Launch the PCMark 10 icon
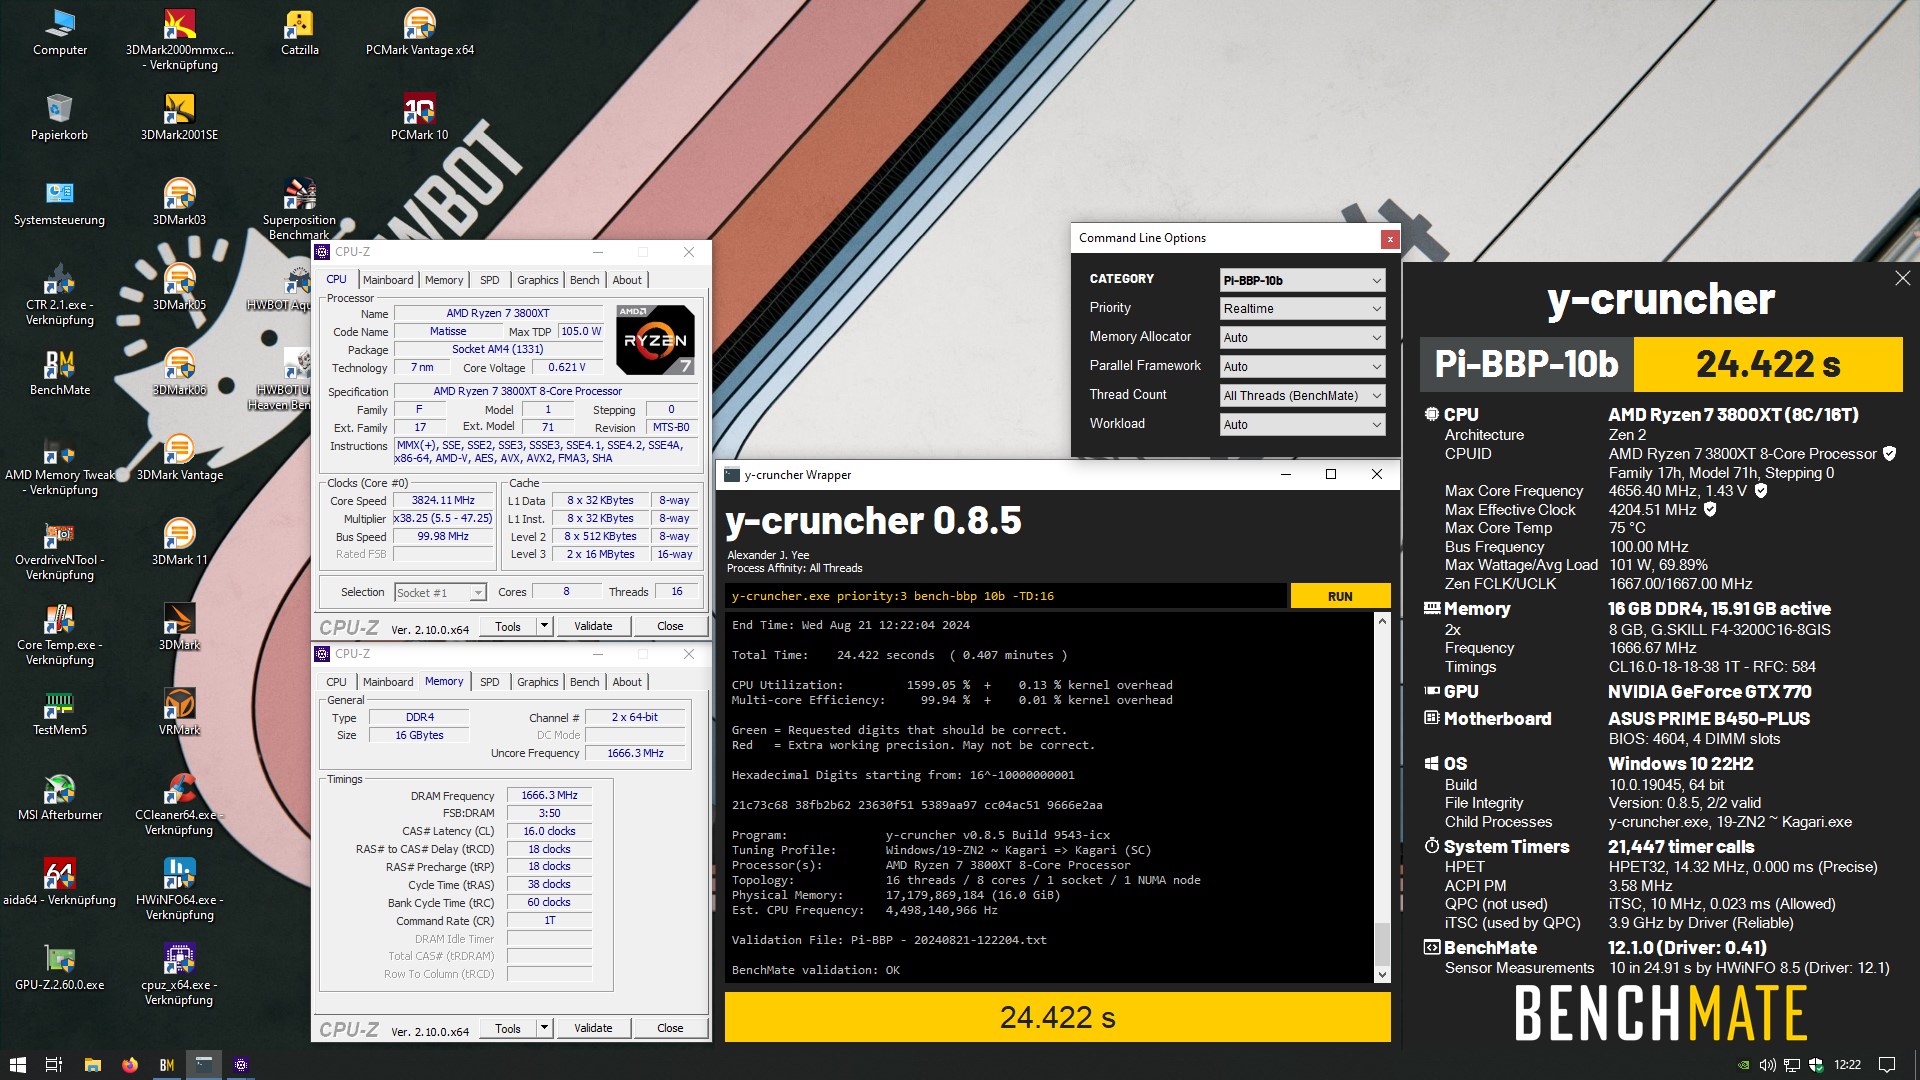This screenshot has height=1080, width=1920. (x=419, y=118)
